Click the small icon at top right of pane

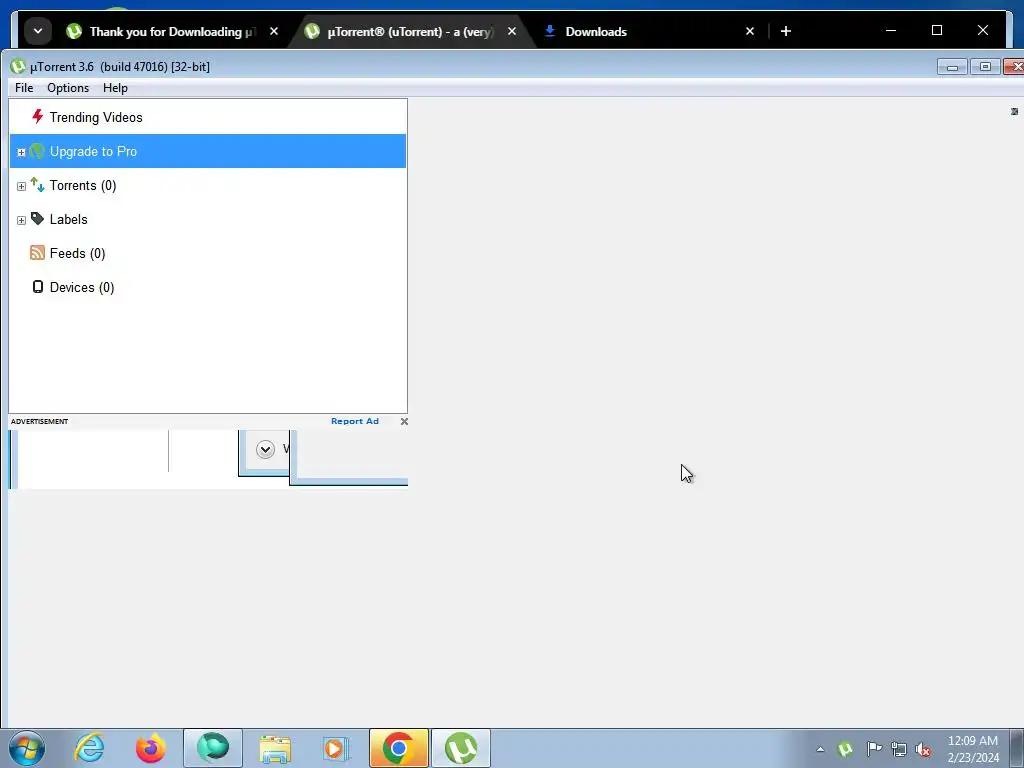[1014, 112]
